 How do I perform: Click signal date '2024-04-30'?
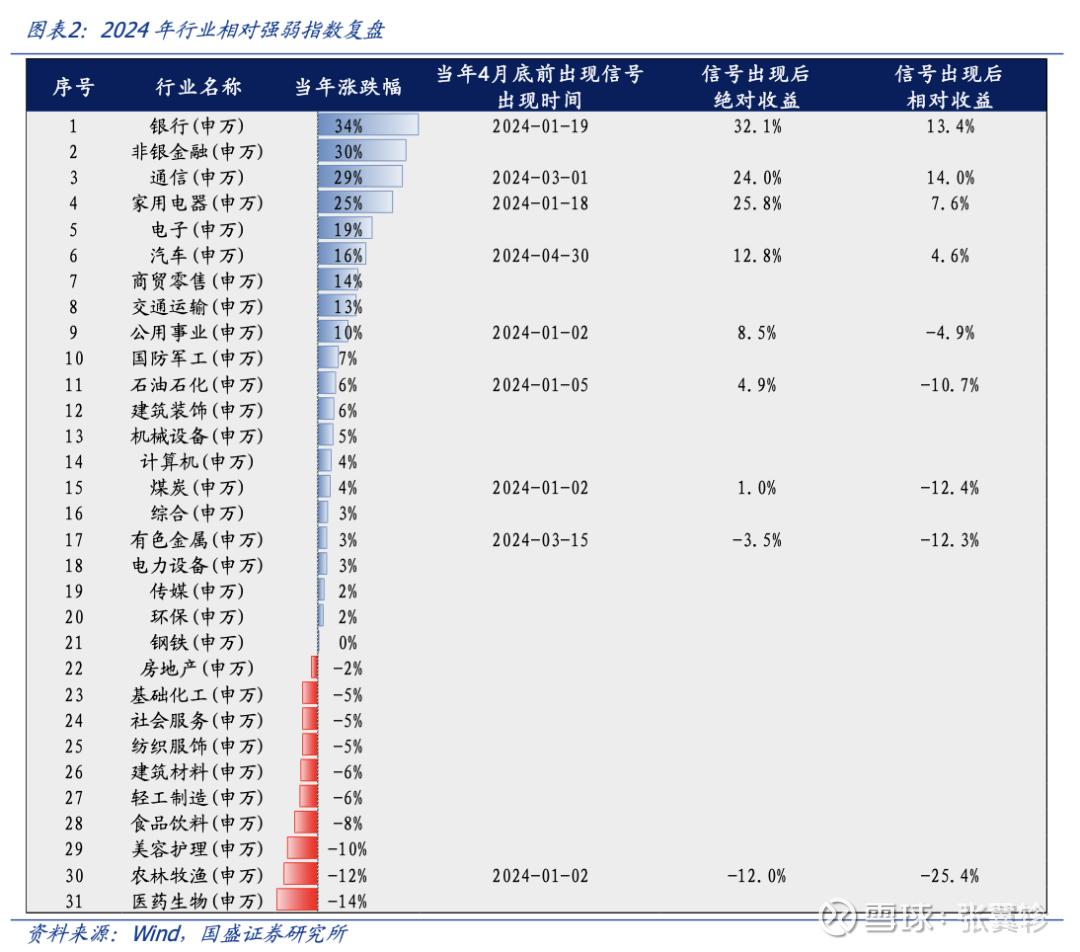coord(540,256)
